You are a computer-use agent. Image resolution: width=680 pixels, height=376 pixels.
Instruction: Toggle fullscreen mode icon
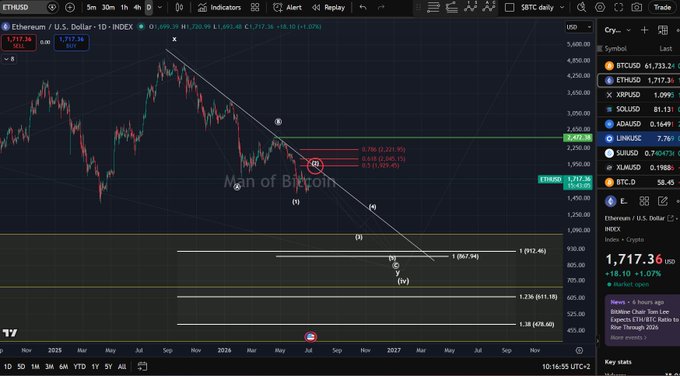(x=618, y=7)
